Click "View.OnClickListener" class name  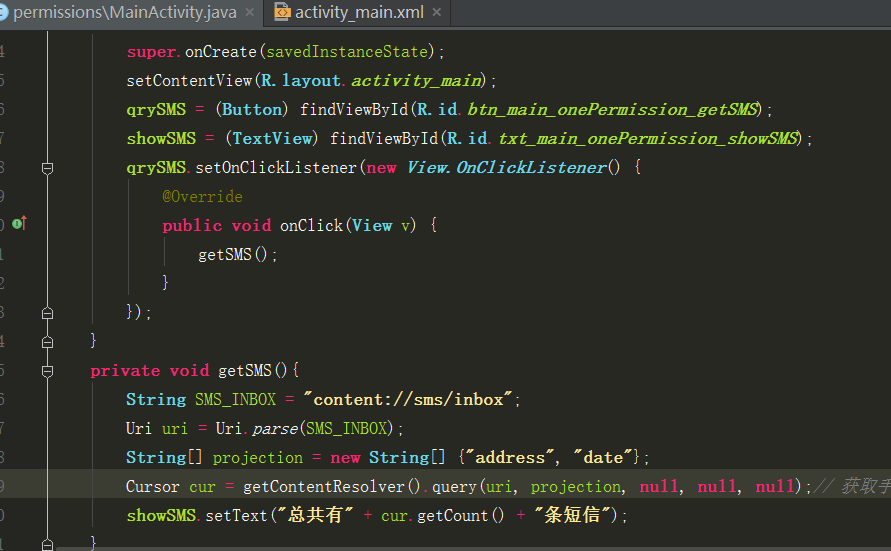pyautogui.click(x=507, y=168)
